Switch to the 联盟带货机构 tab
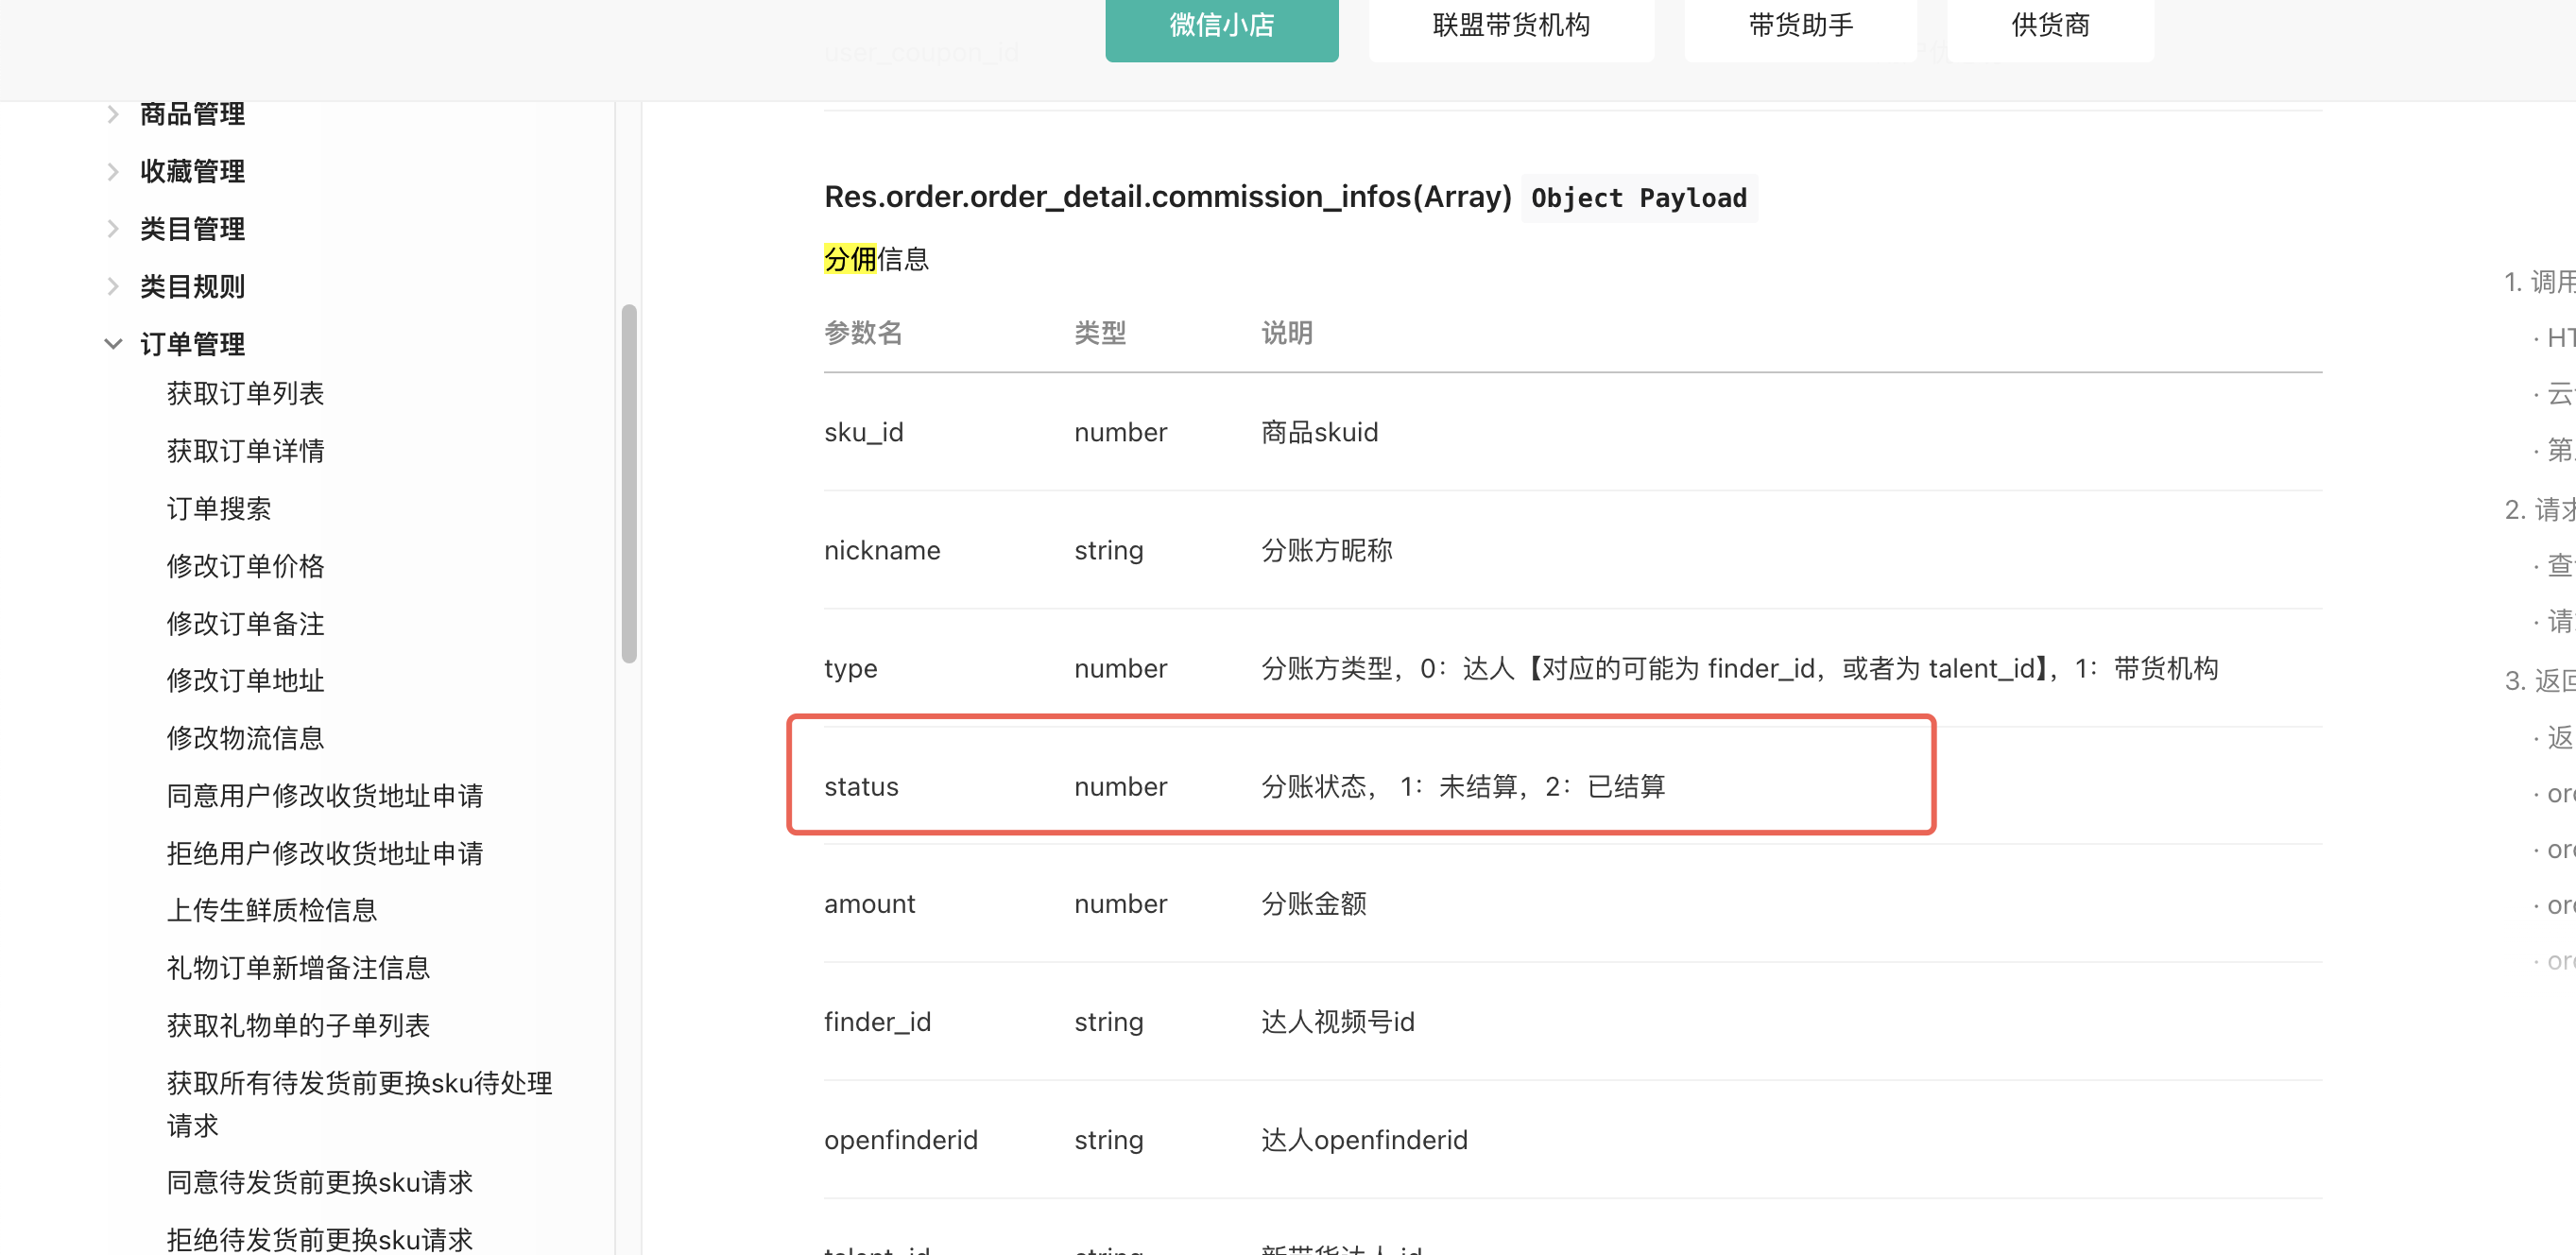2576x1255 pixels. point(1510,26)
